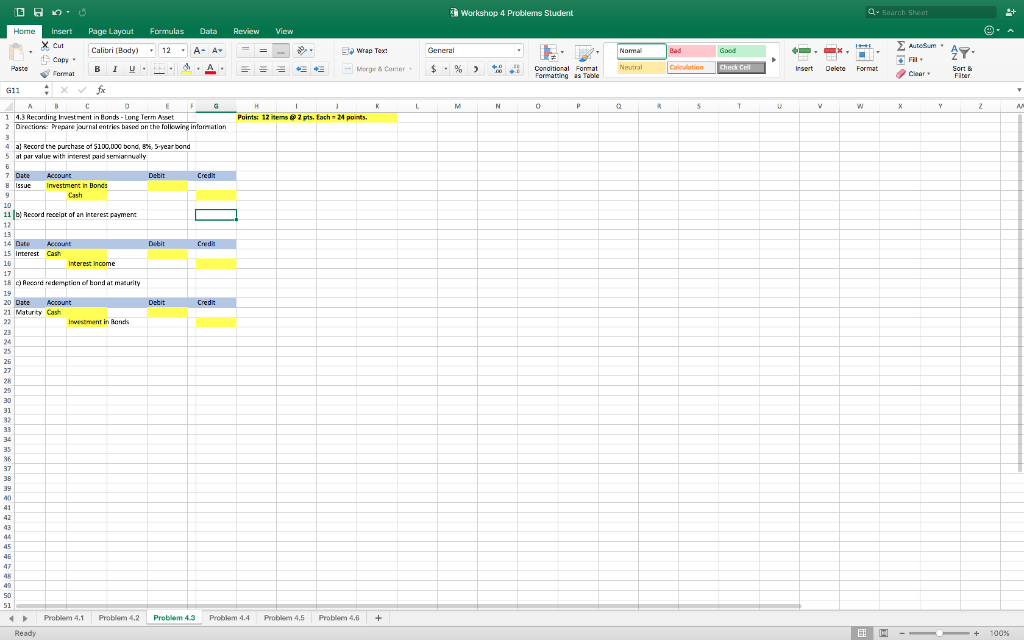Apply the Bad cell style
The image size is (1024, 640).
pyautogui.click(x=691, y=51)
